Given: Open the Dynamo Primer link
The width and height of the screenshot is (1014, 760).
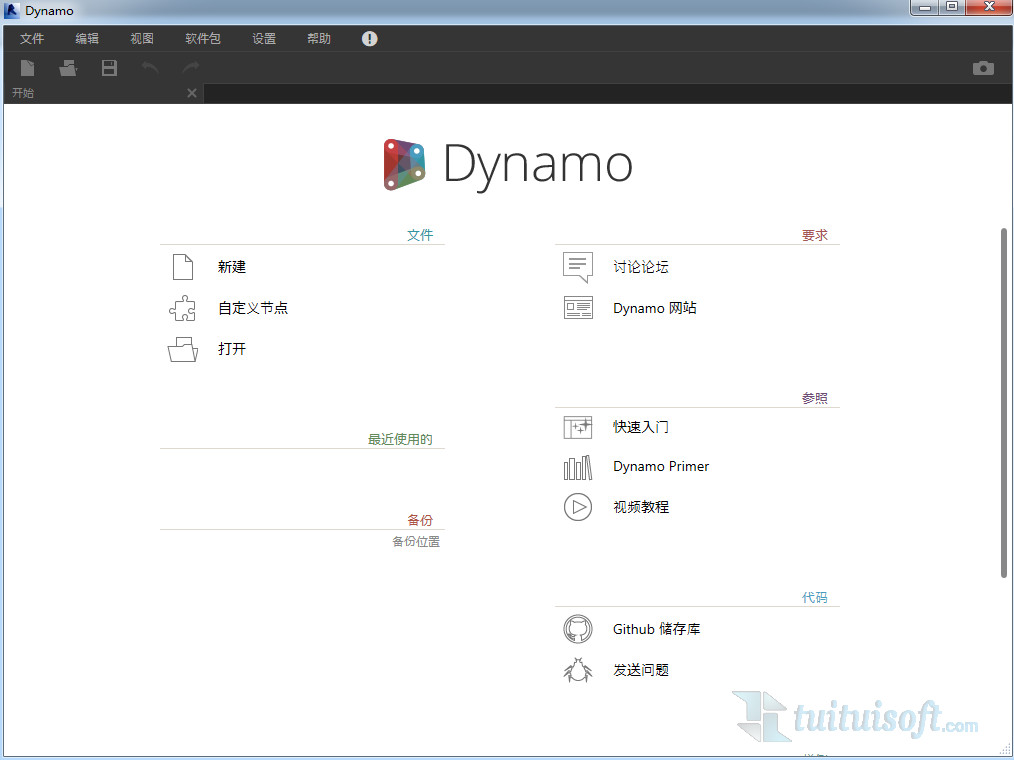Looking at the screenshot, I should [661, 466].
